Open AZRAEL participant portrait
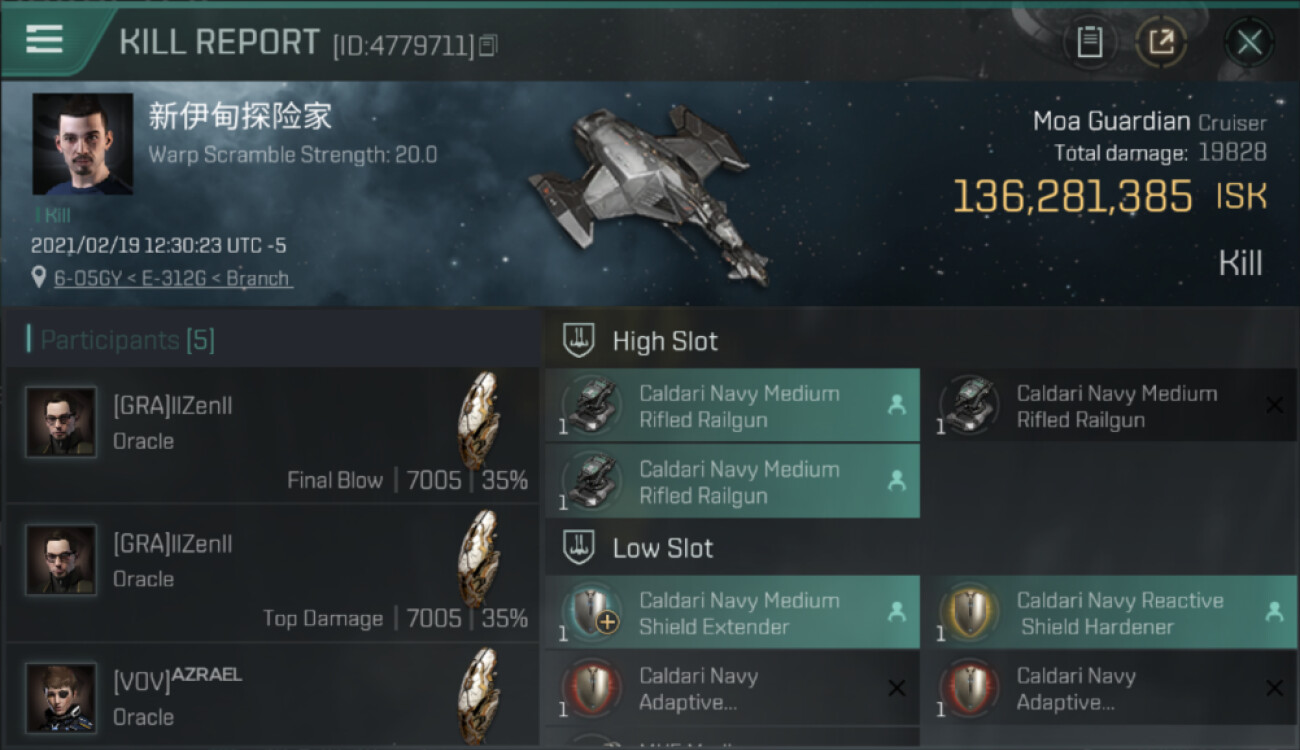The image size is (1300, 750). point(61,697)
